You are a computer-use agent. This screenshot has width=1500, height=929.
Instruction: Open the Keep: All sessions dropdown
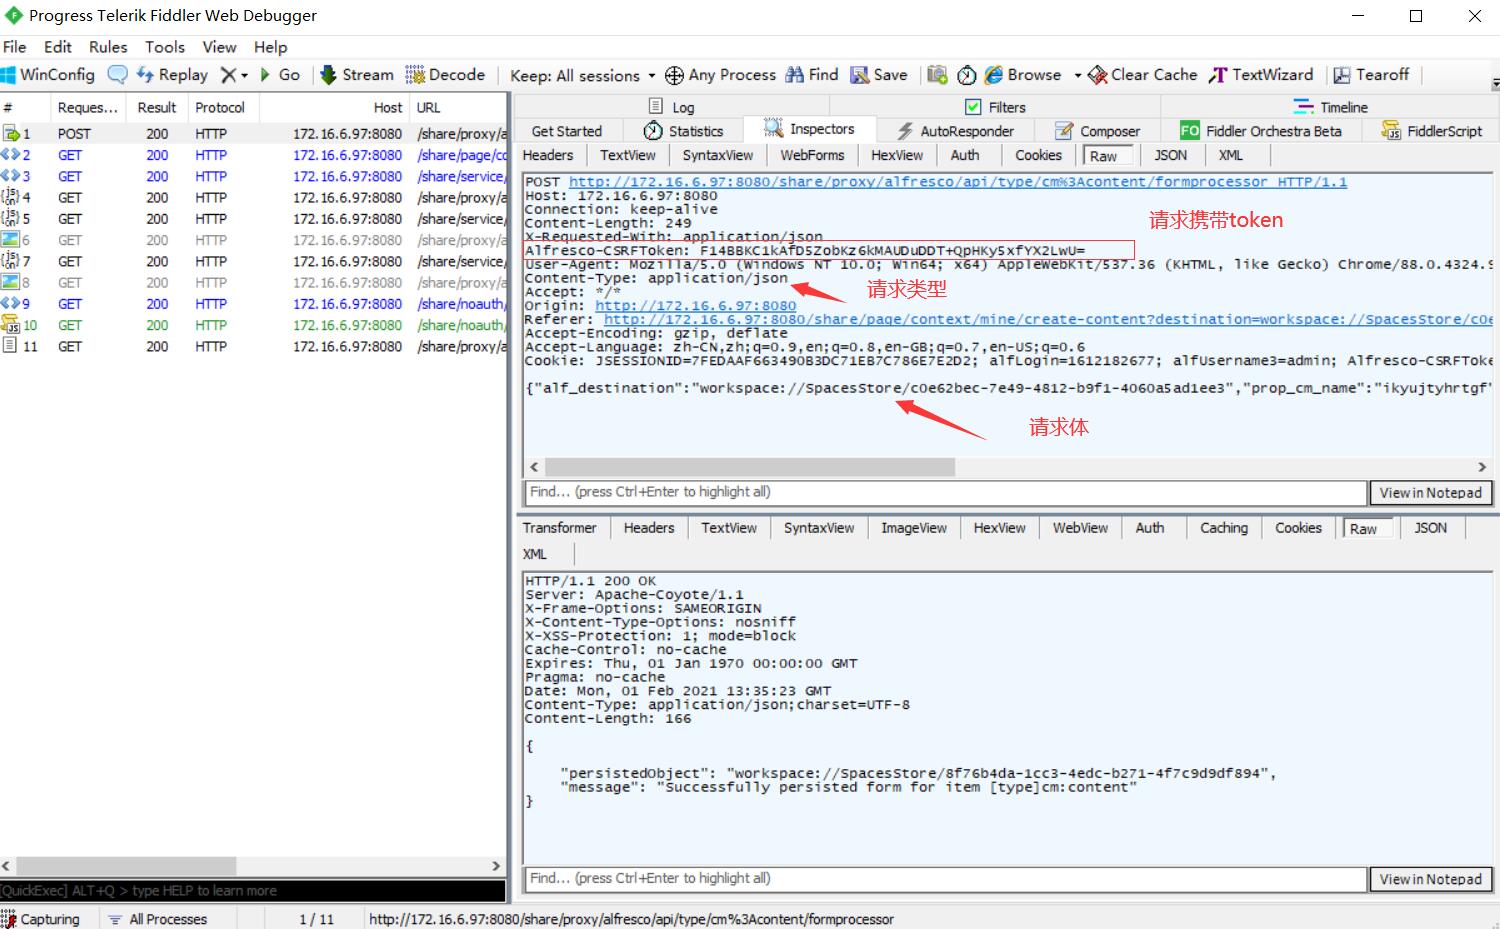point(582,76)
